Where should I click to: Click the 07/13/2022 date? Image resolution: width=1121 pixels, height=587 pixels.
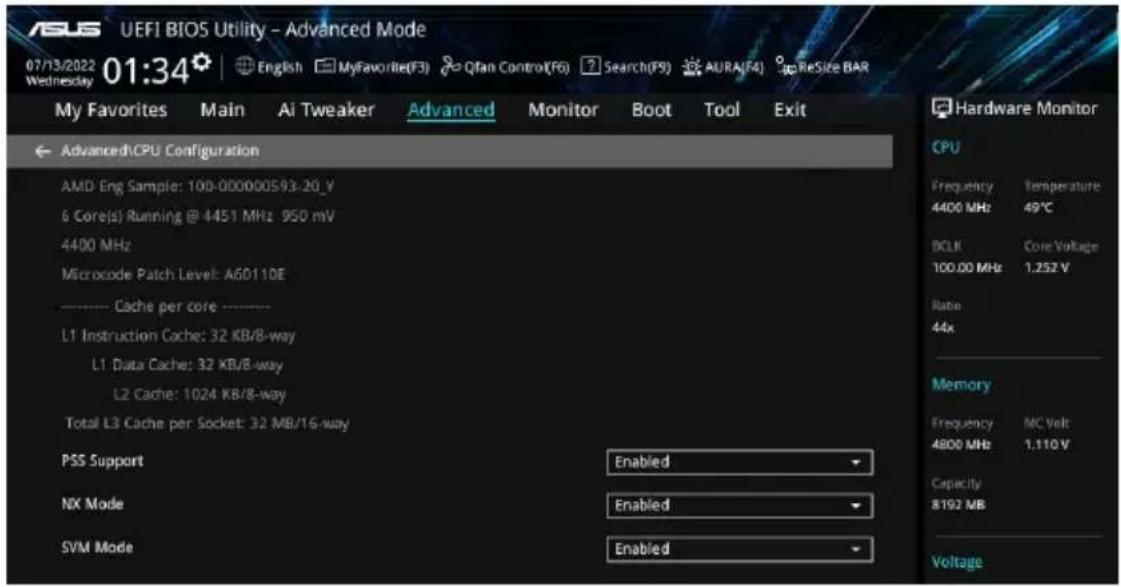(x=60, y=65)
